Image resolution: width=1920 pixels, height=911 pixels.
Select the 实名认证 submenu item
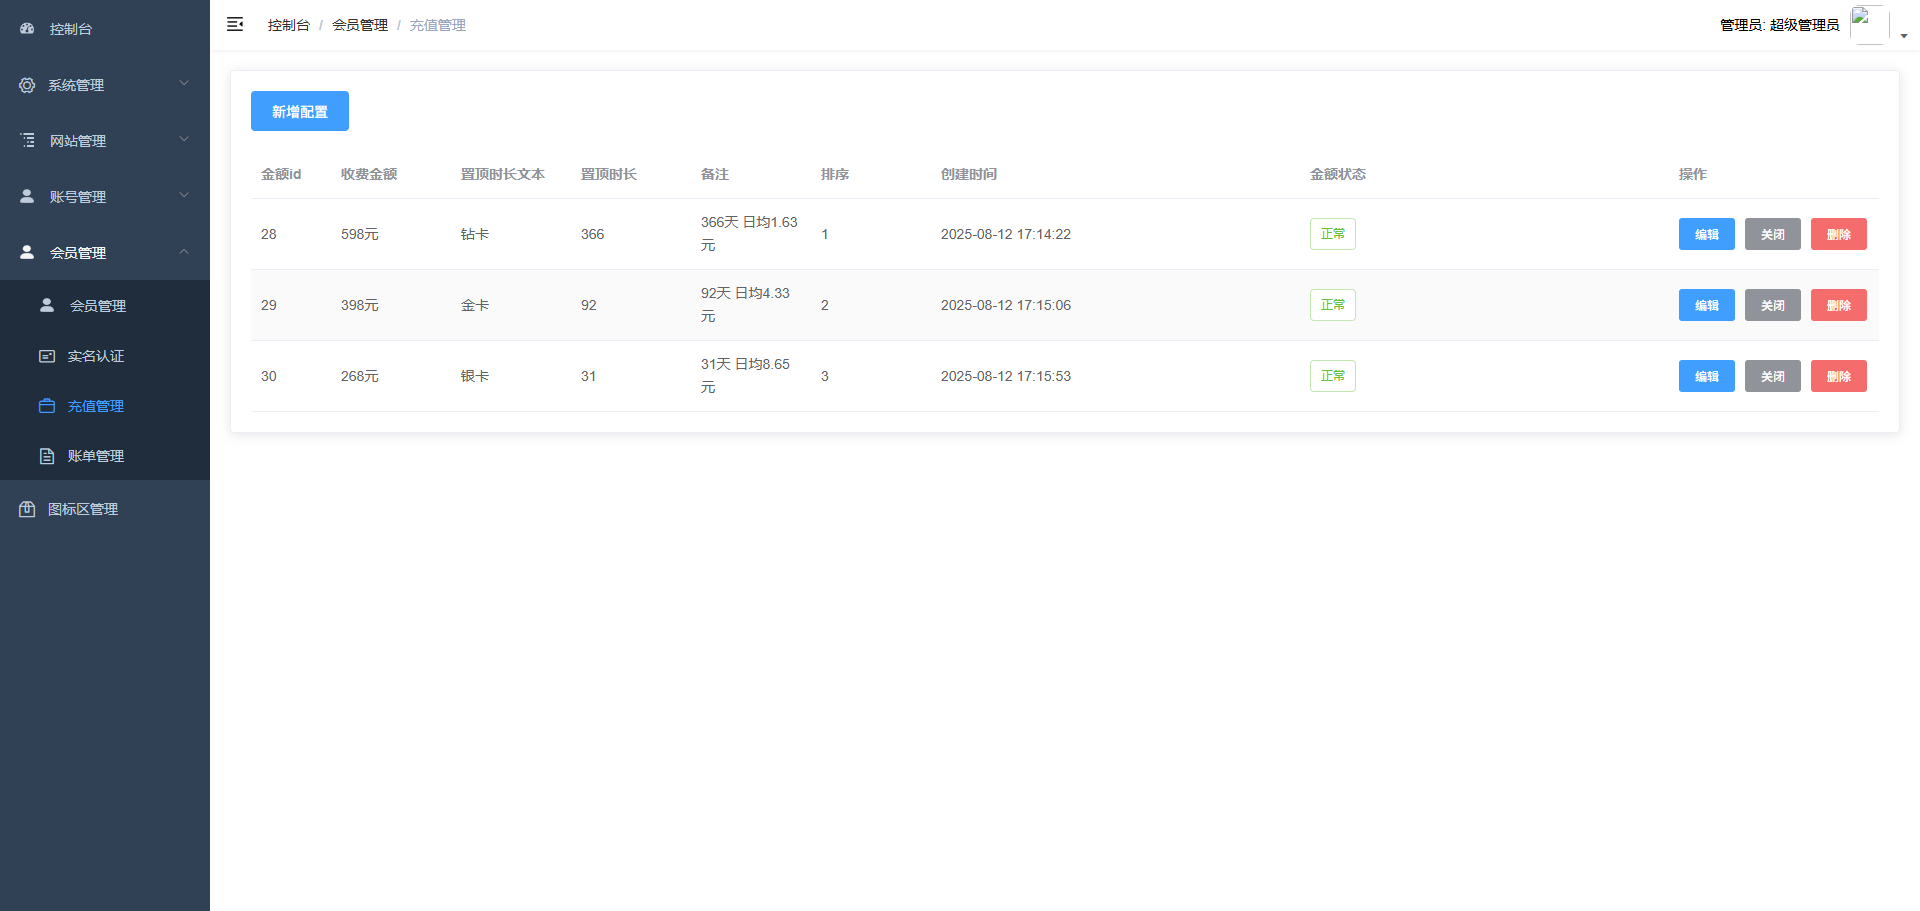point(96,356)
